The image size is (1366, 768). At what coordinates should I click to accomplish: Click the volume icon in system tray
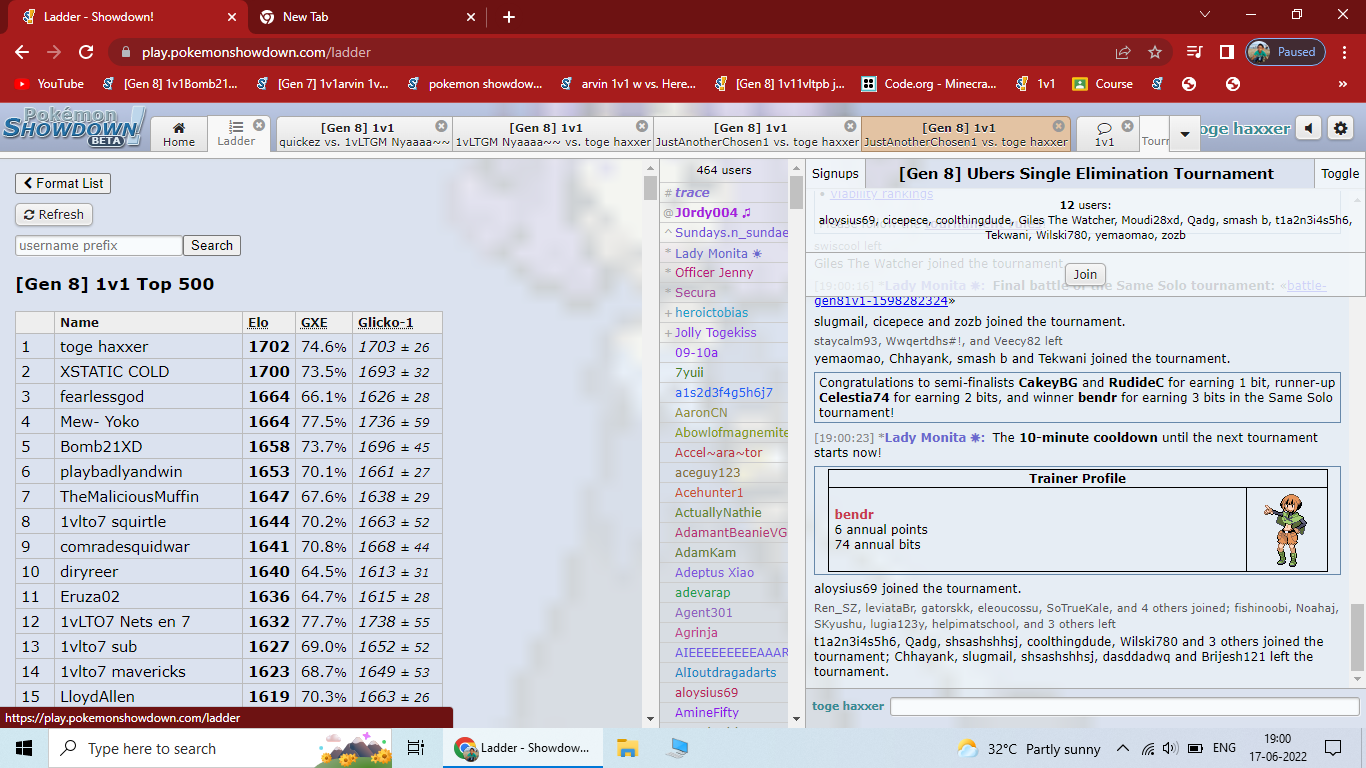click(1169, 748)
